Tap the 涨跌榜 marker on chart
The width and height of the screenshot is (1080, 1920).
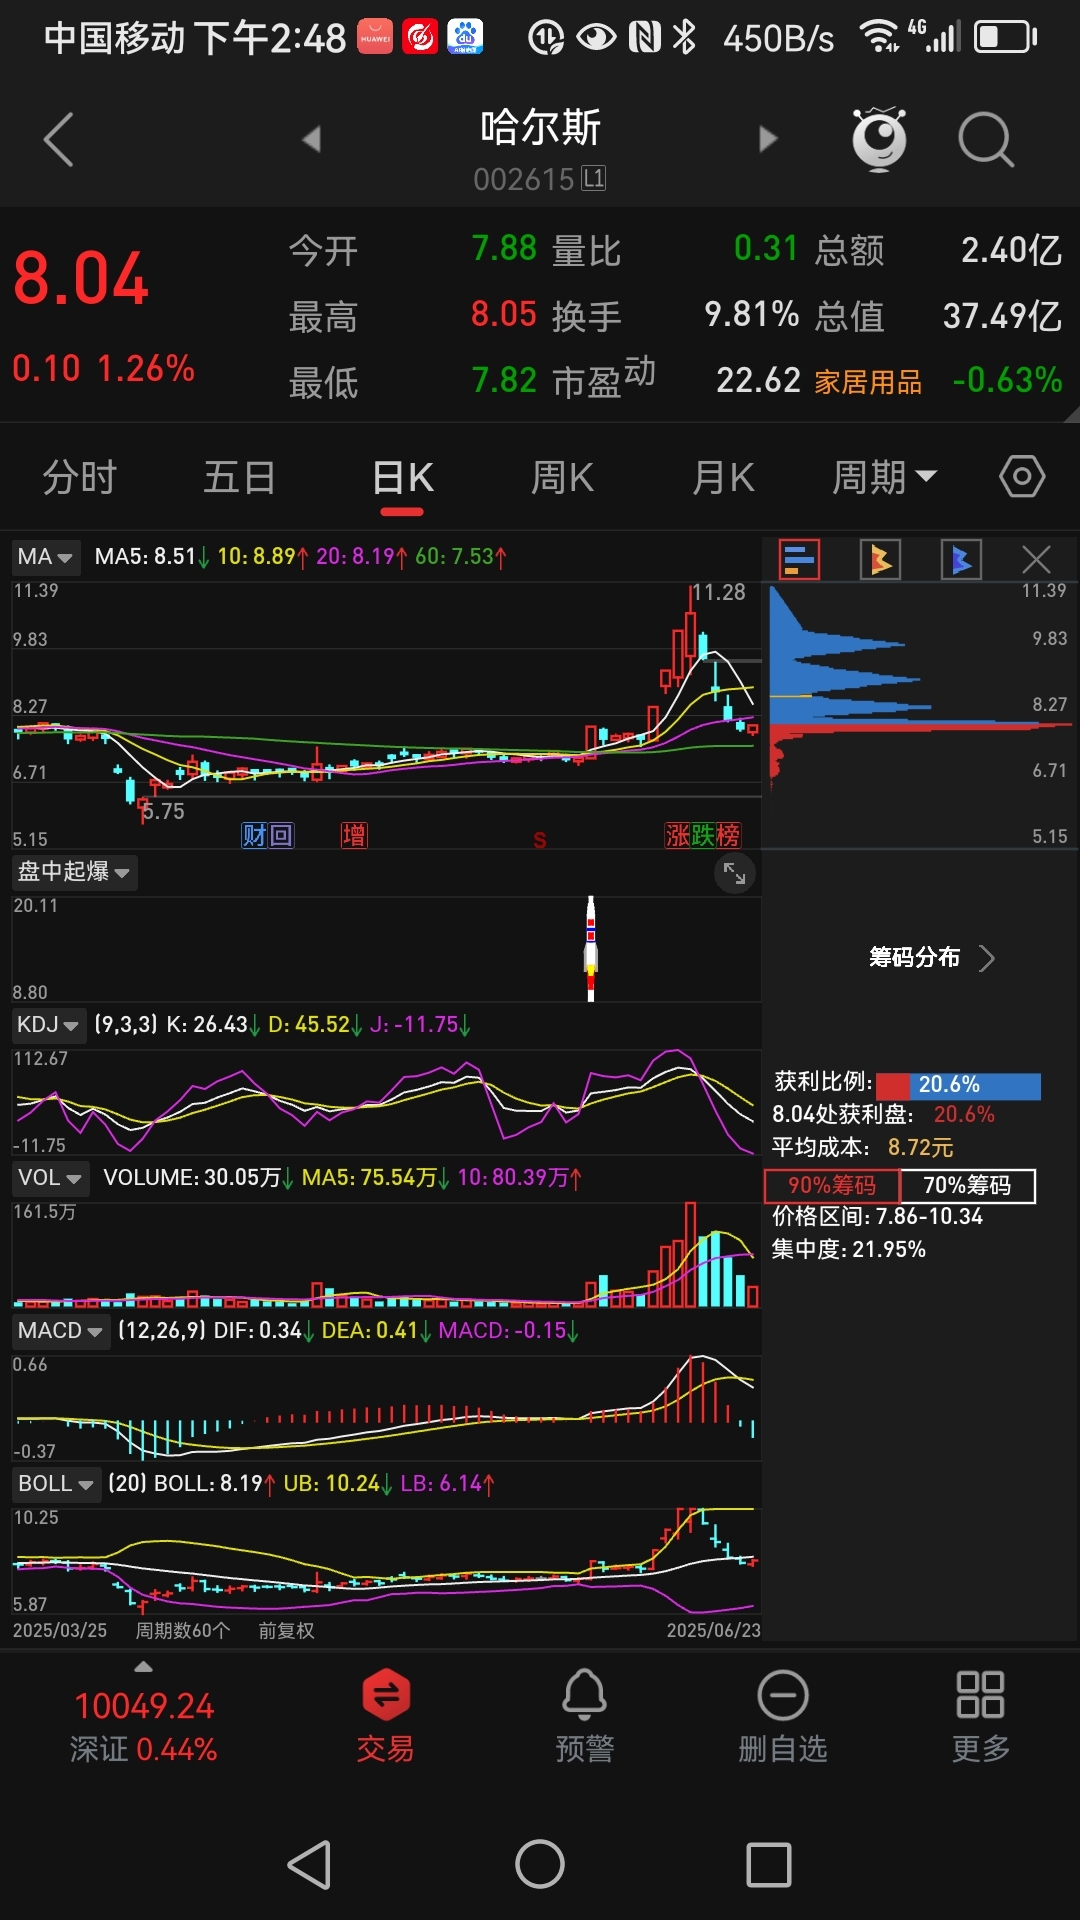pos(703,835)
